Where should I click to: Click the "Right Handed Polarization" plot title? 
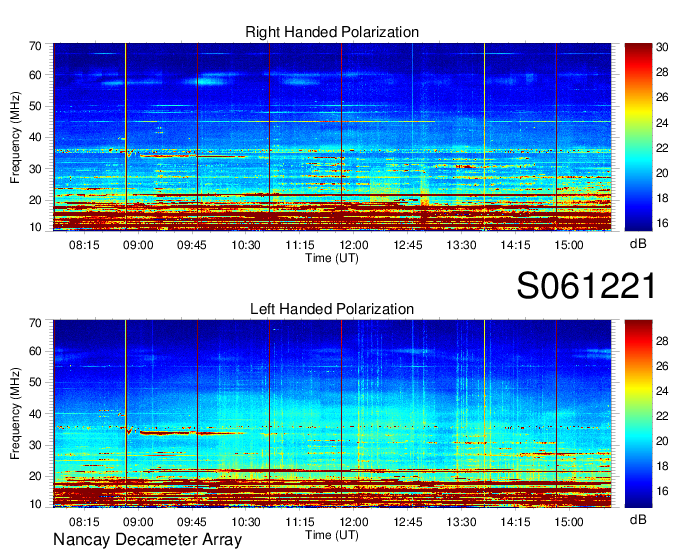[332, 32]
